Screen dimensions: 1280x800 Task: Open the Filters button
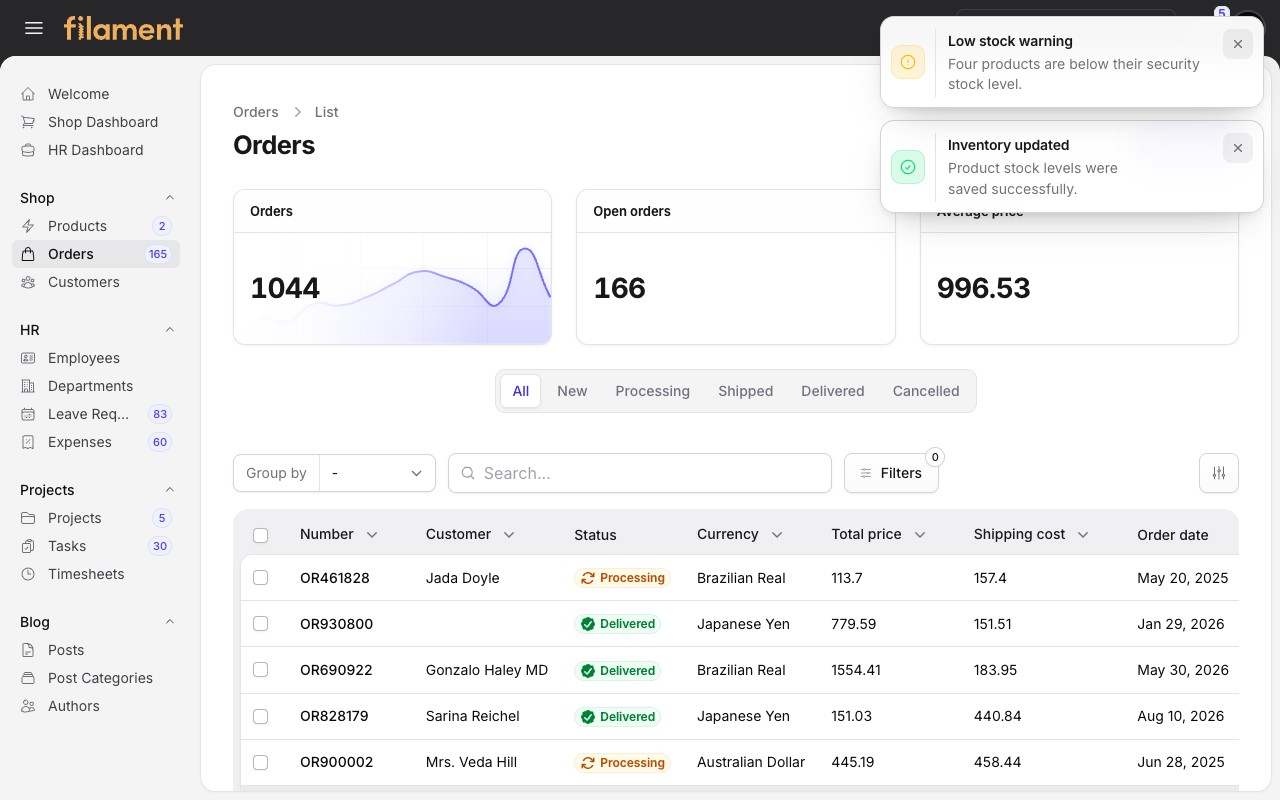[x=891, y=473]
